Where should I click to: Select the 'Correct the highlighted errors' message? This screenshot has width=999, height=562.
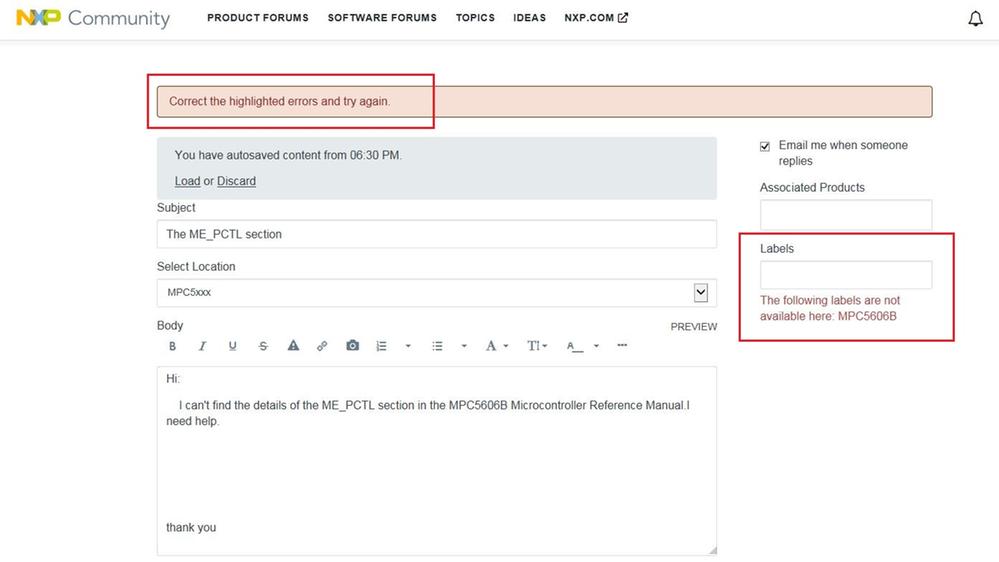pyautogui.click(x=280, y=101)
